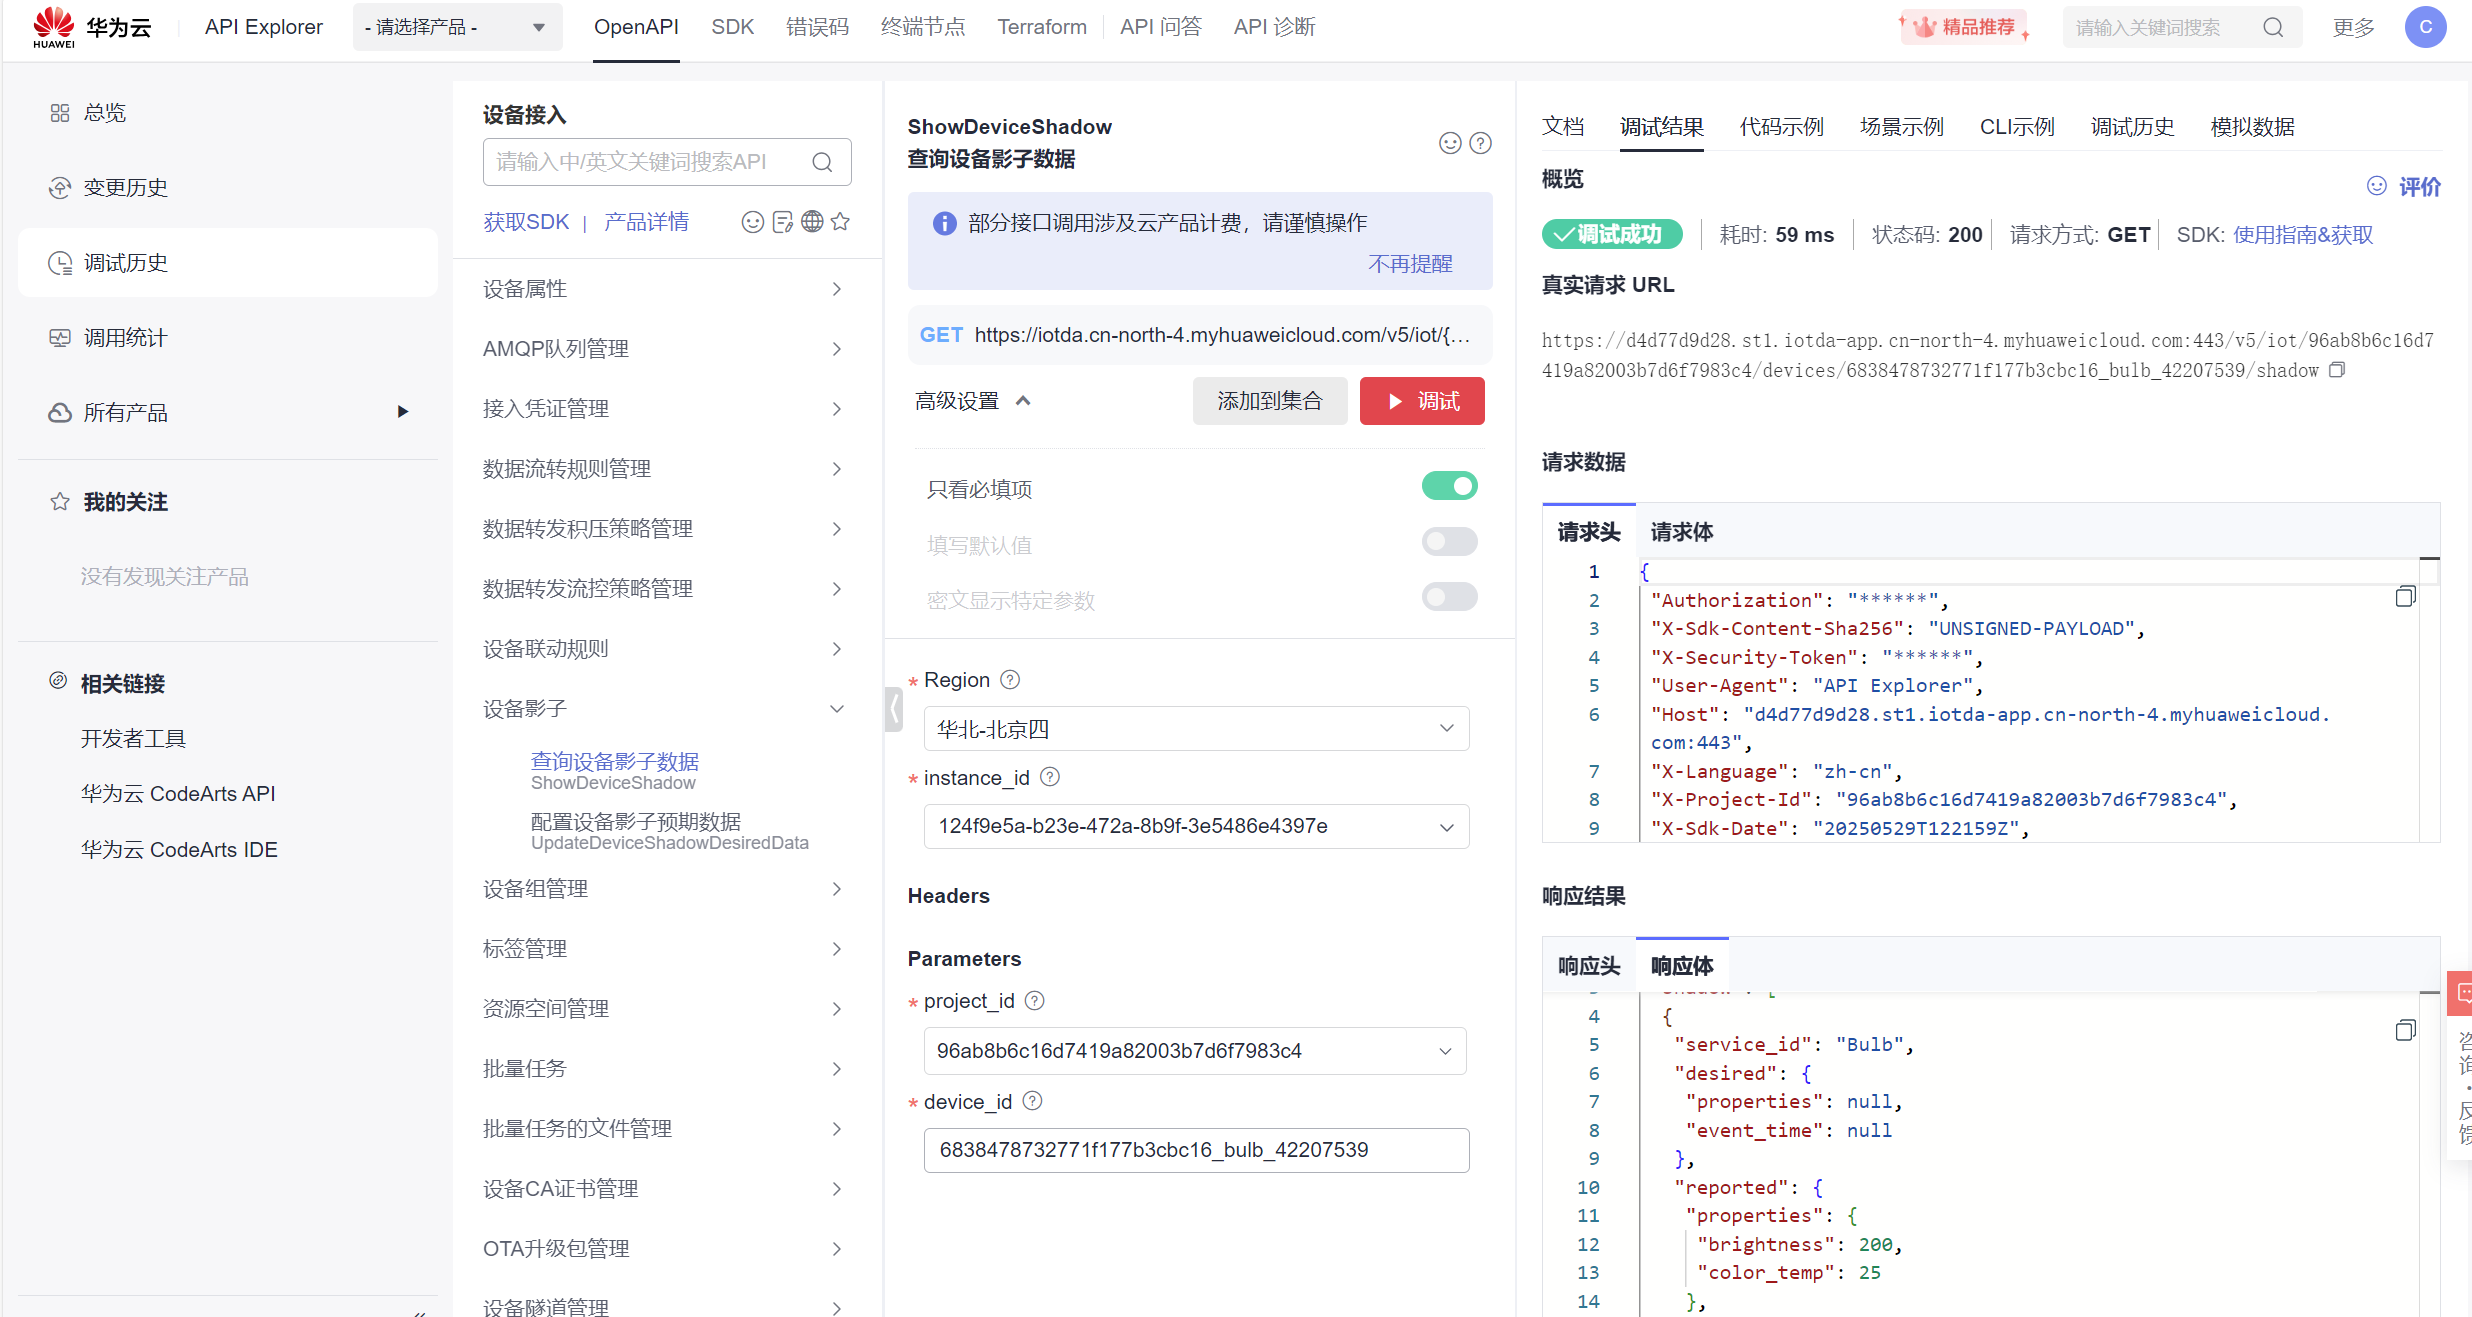
Task: Open the Region dropdown 华北-北京四
Action: [1196, 729]
